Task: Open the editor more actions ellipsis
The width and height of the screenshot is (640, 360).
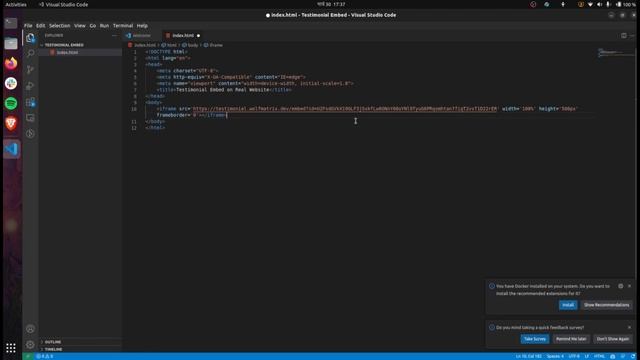Action: pyautogui.click(x=632, y=36)
